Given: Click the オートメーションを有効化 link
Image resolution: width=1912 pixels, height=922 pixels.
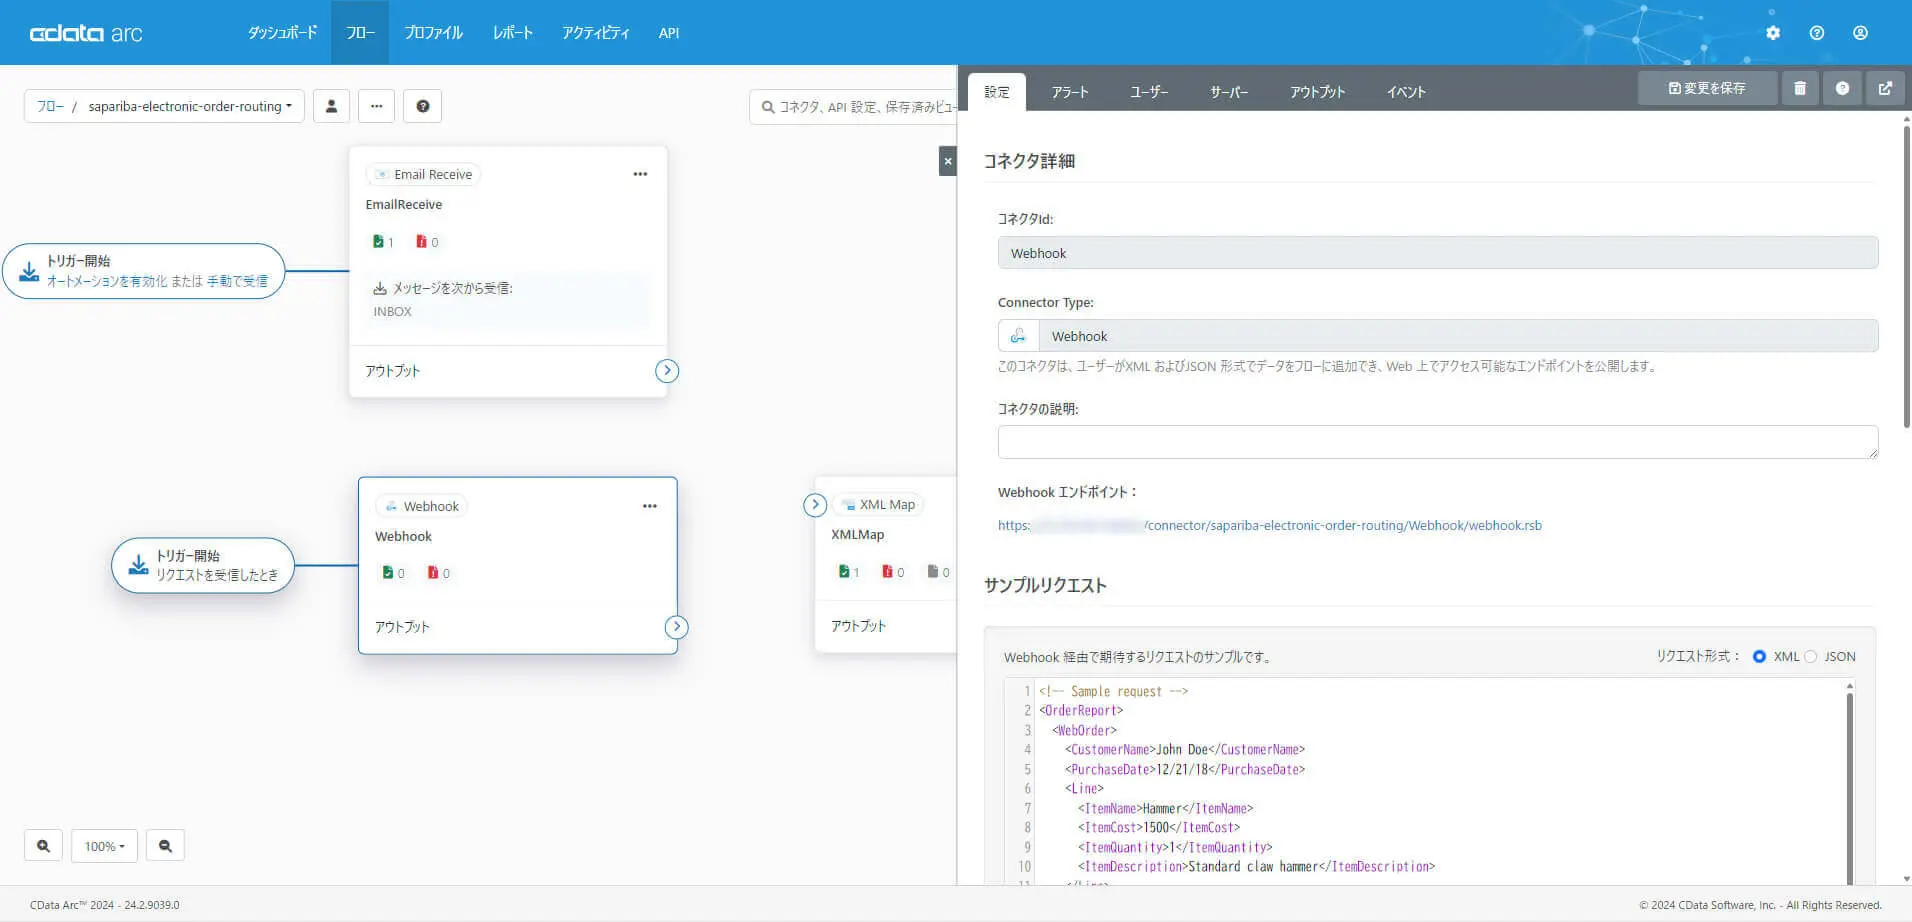Looking at the screenshot, I should pos(107,281).
